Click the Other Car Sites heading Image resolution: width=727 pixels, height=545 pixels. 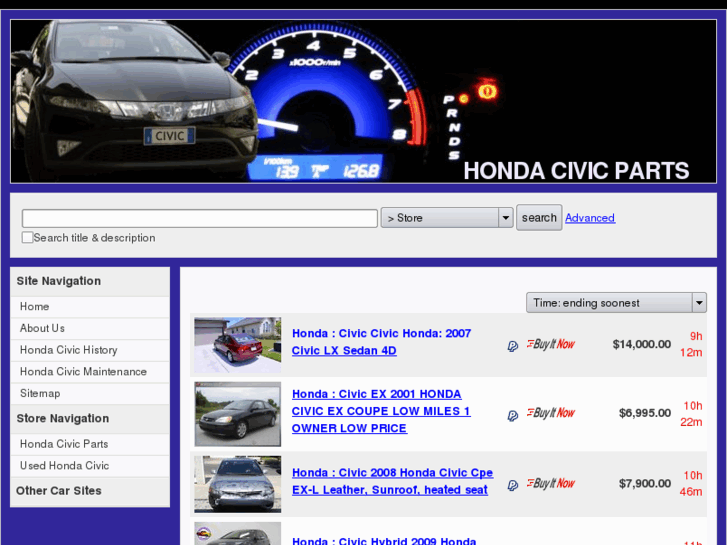point(59,491)
